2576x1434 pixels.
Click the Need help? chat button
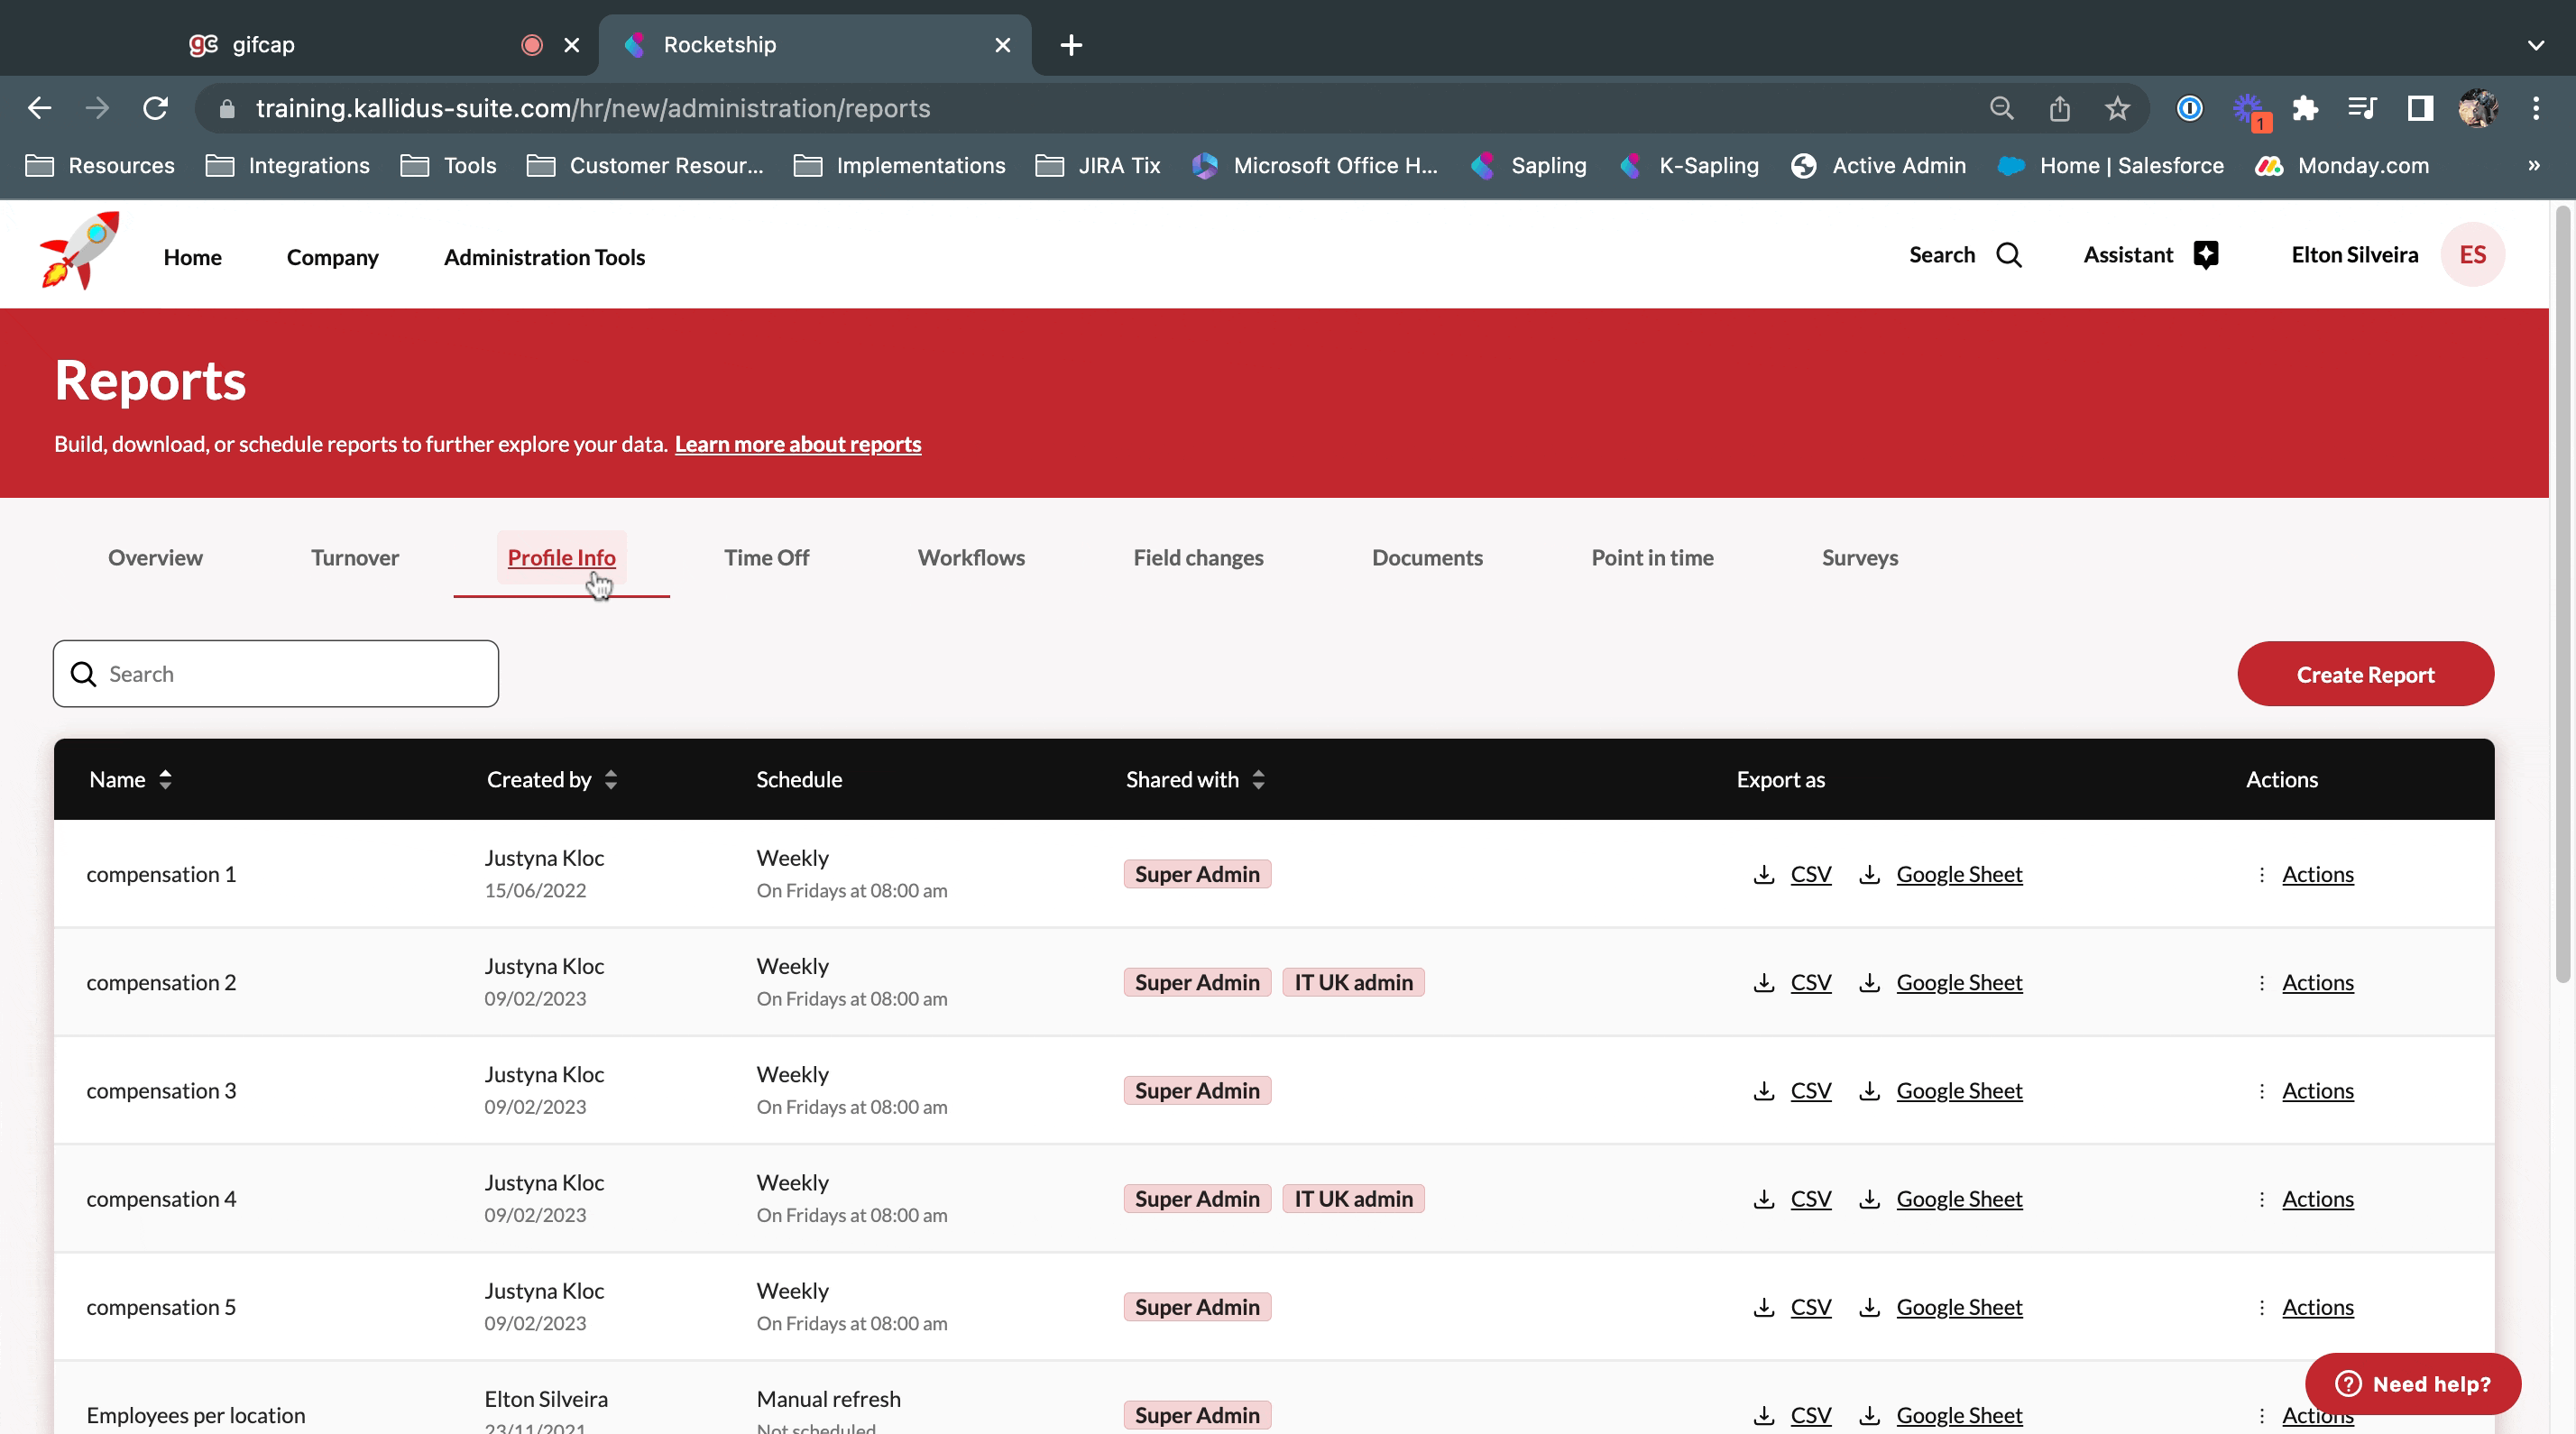coord(2411,1383)
